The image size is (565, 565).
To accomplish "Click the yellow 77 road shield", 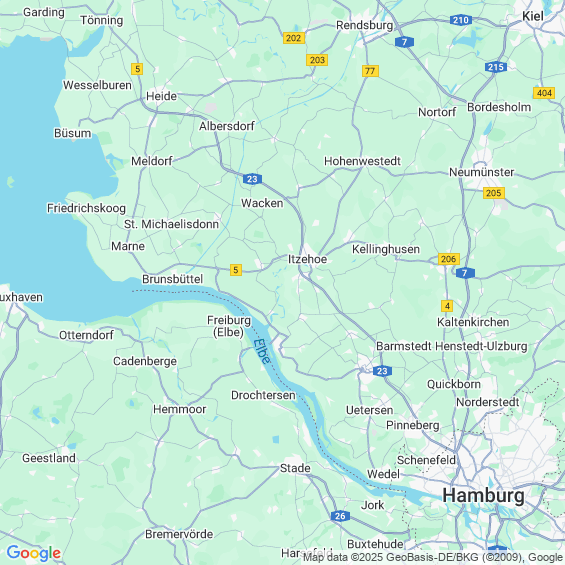I will (370, 71).
